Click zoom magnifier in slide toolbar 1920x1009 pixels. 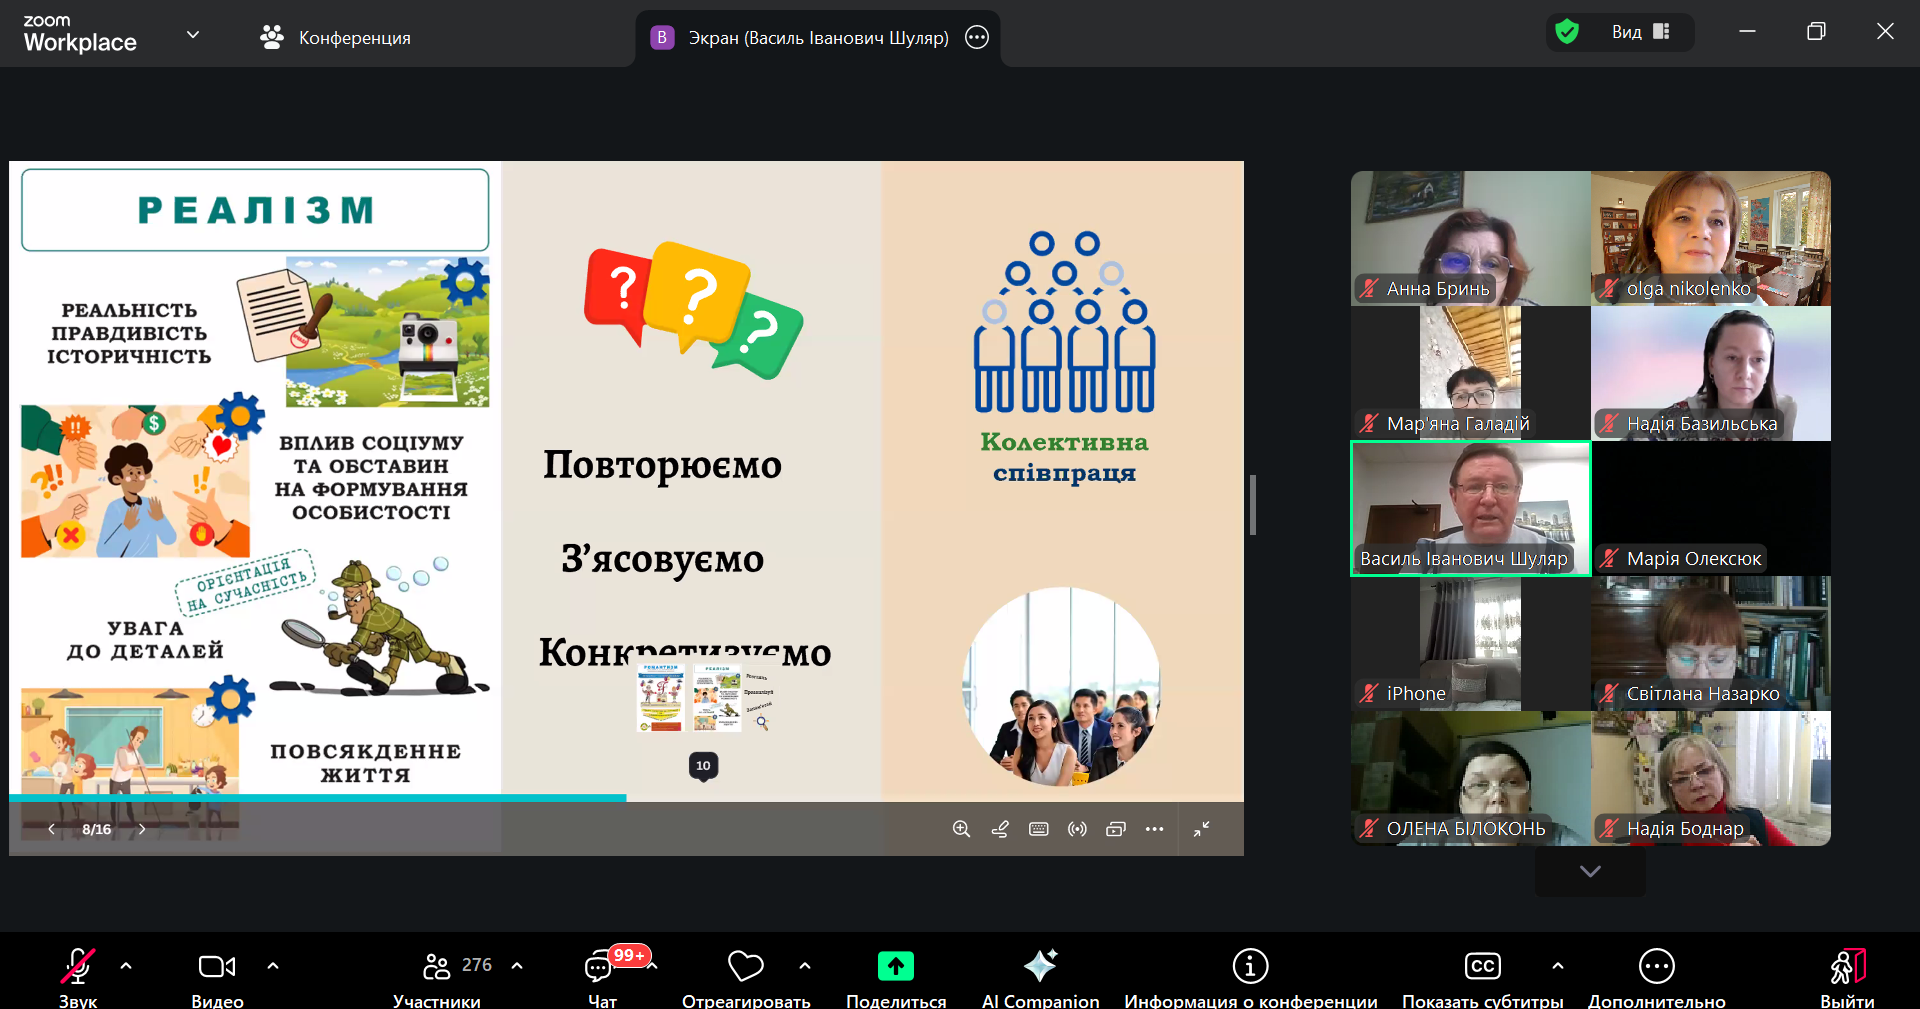pos(961,829)
